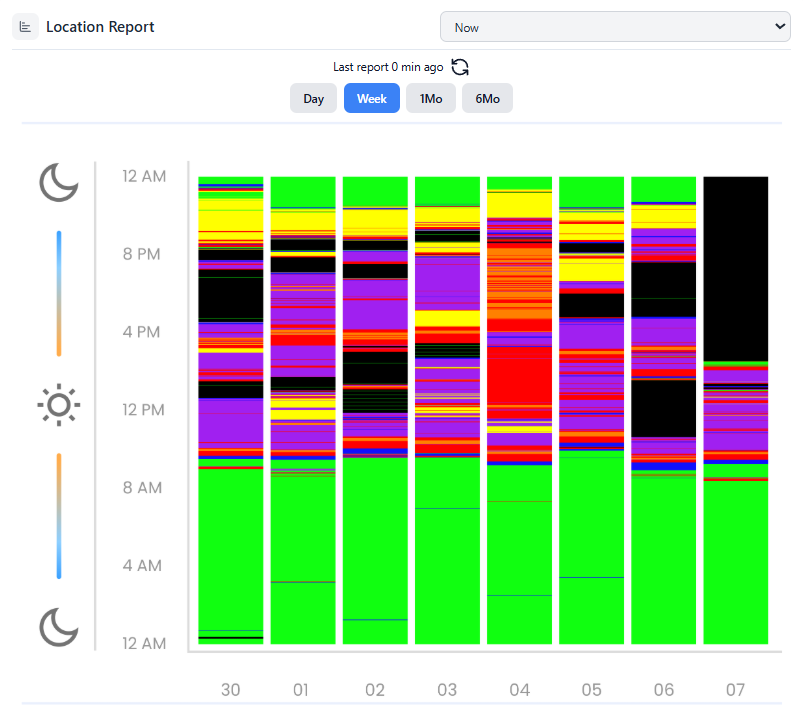
Task: Click the bar for day 01
Action: click(303, 410)
